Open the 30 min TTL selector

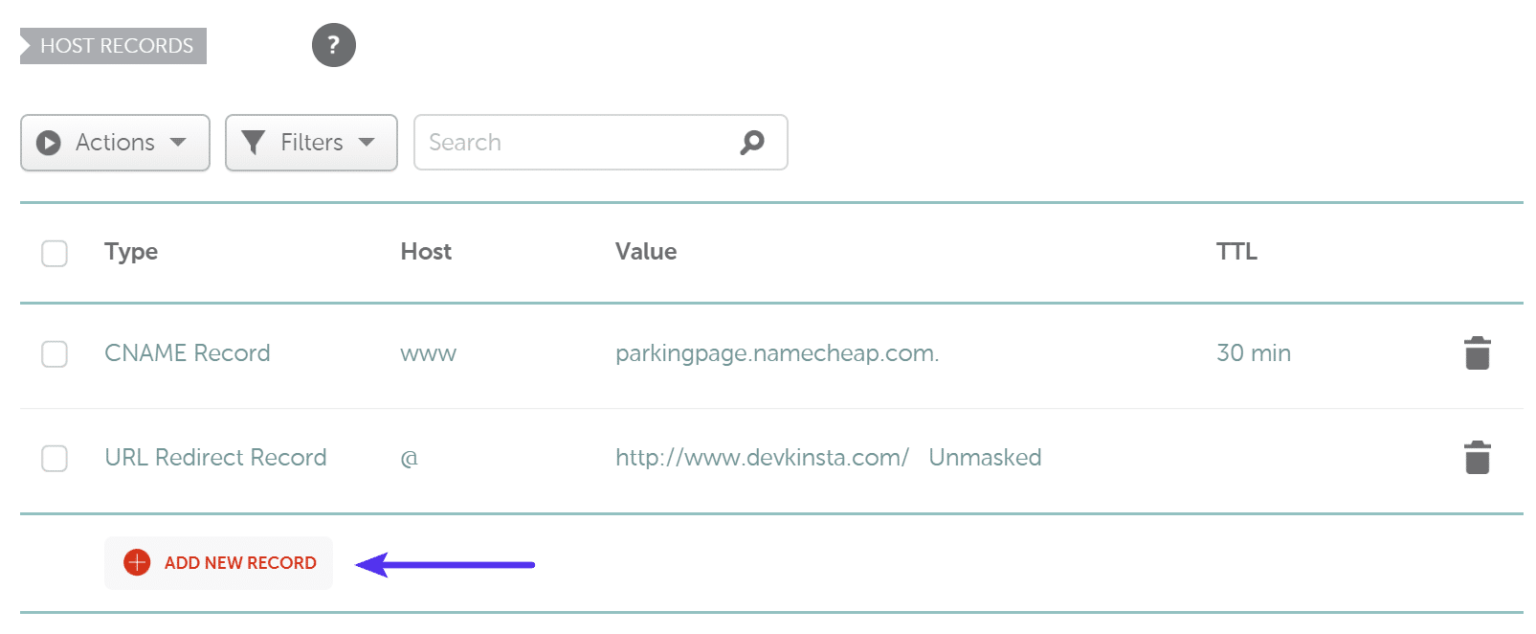pyautogui.click(x=1254, y=353)
